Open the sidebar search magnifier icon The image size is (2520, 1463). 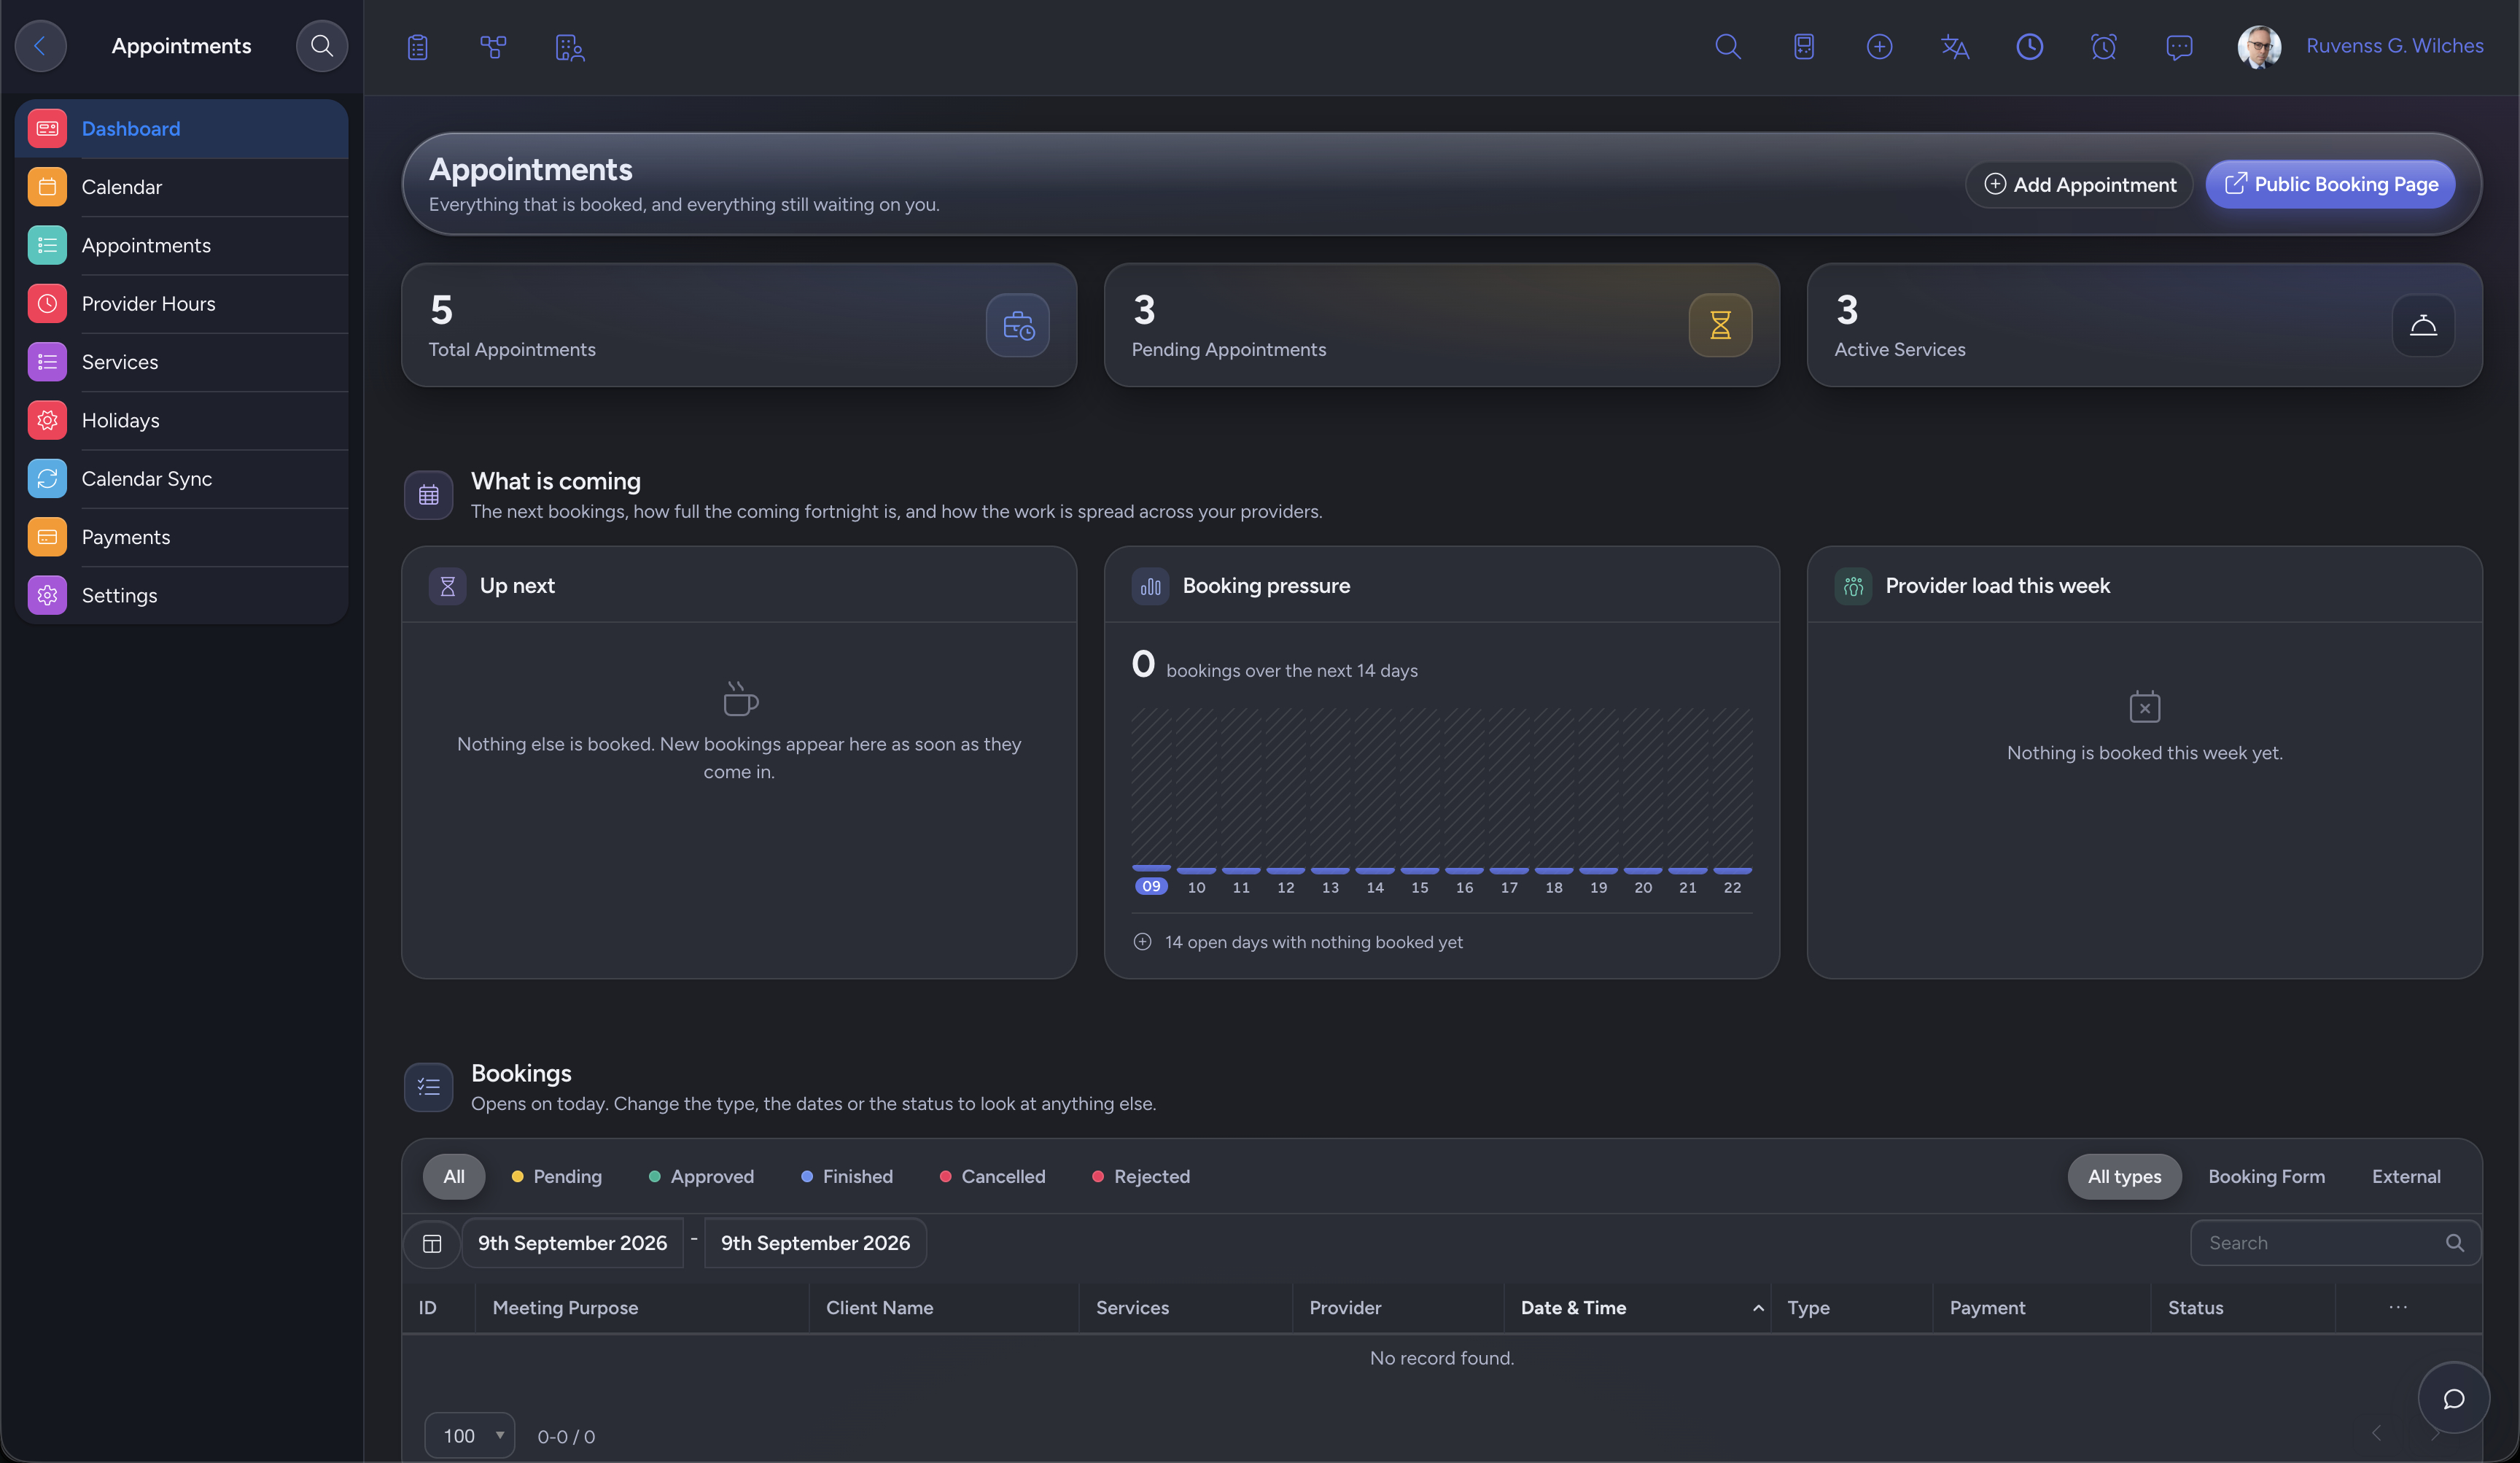coord(321,46)
